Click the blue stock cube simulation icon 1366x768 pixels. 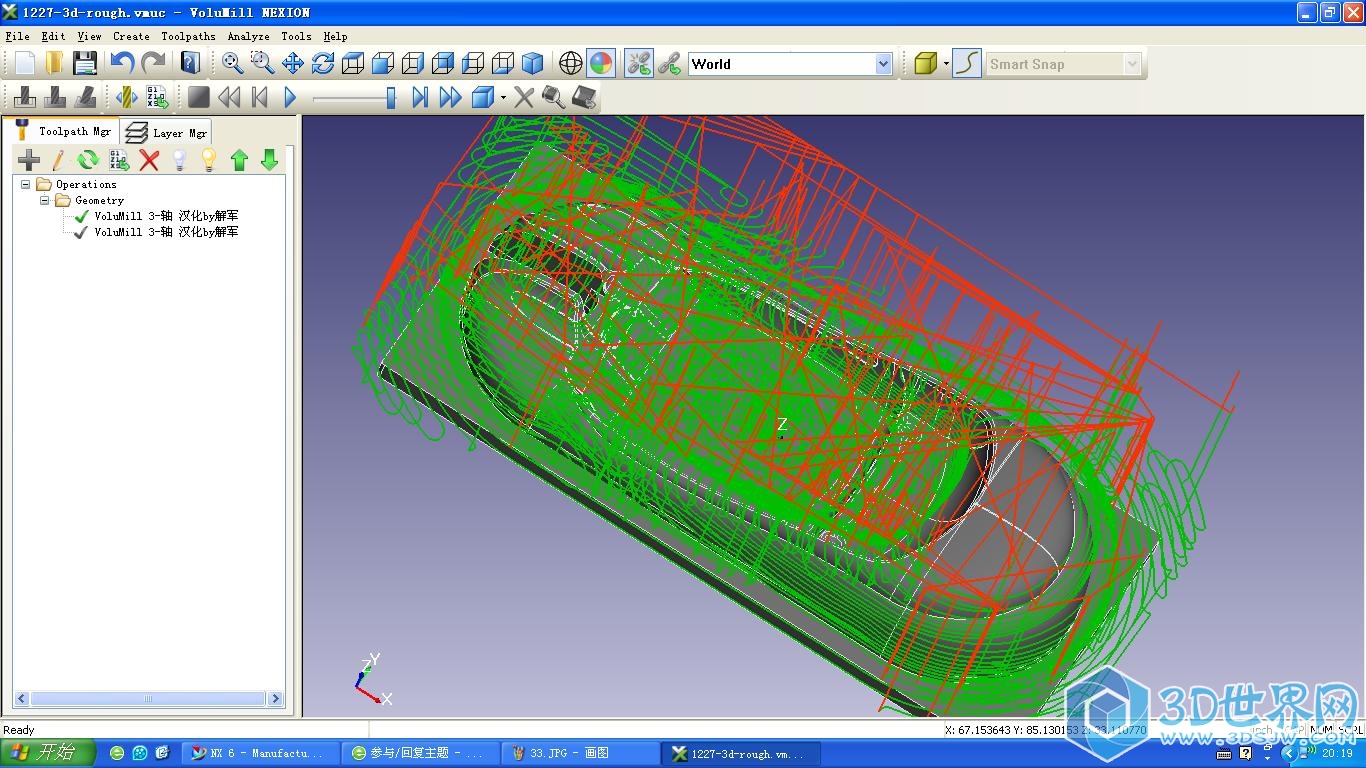[x=482, y=97]
